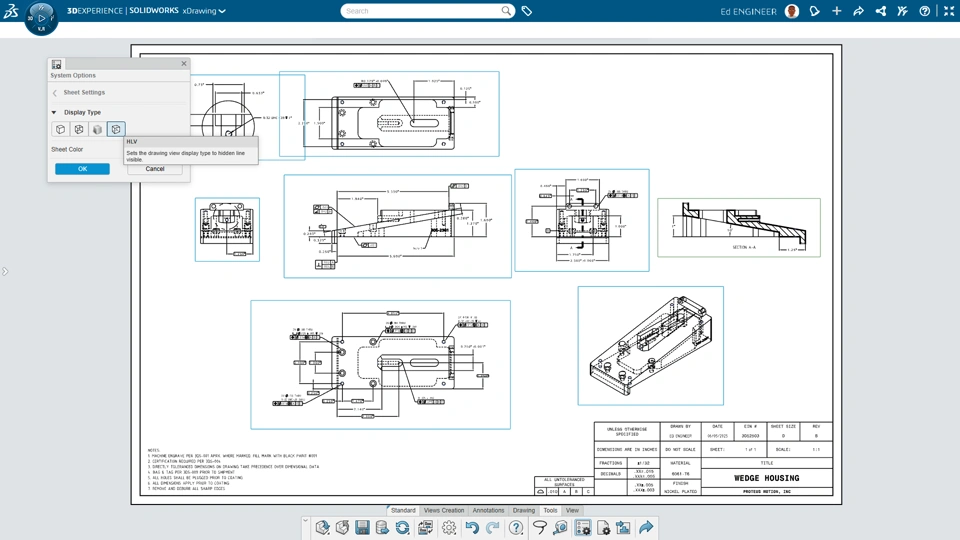Click the System Options panel tab icon

[56, 64]
